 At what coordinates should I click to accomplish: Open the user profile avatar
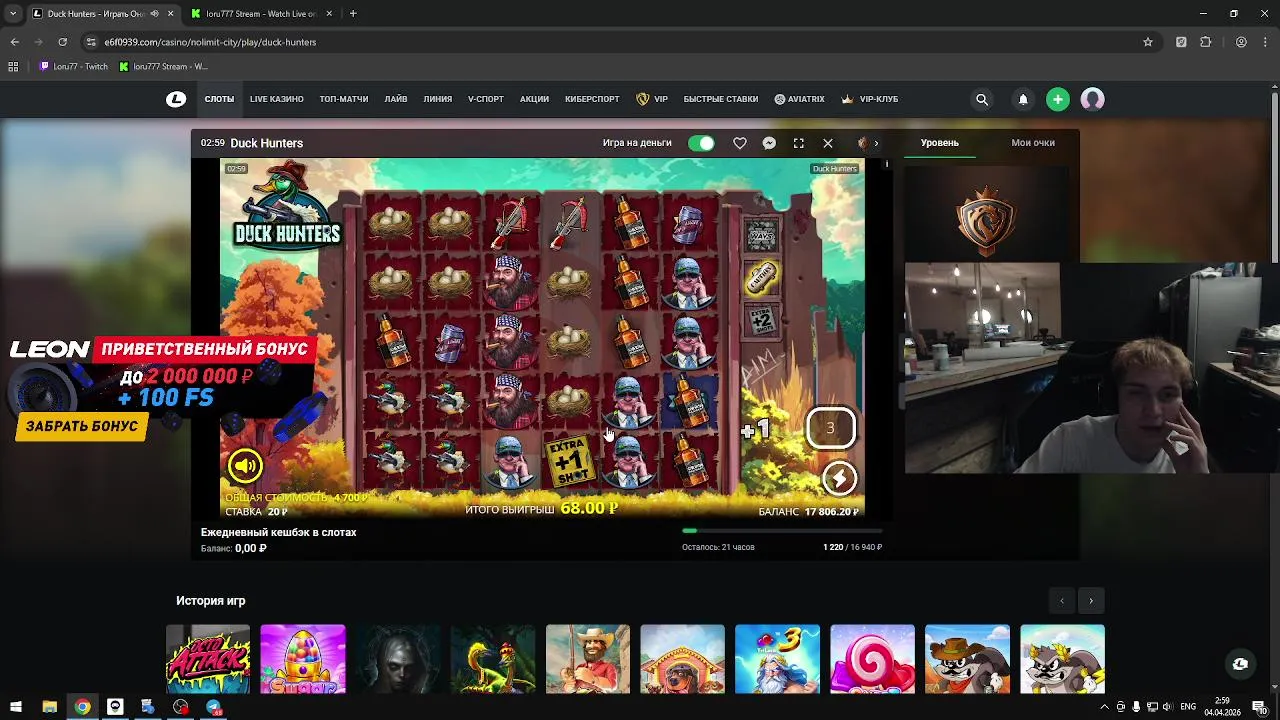click(1092, 99)
